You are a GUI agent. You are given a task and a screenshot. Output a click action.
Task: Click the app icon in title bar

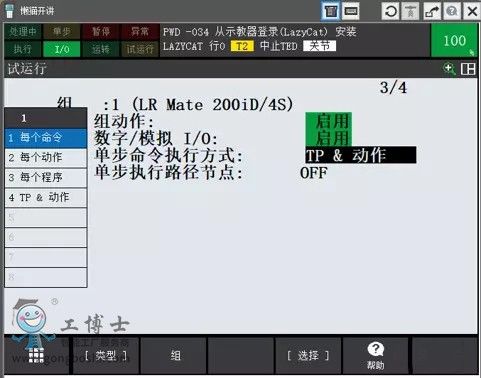pyautogui.click(x=9, y=11)
